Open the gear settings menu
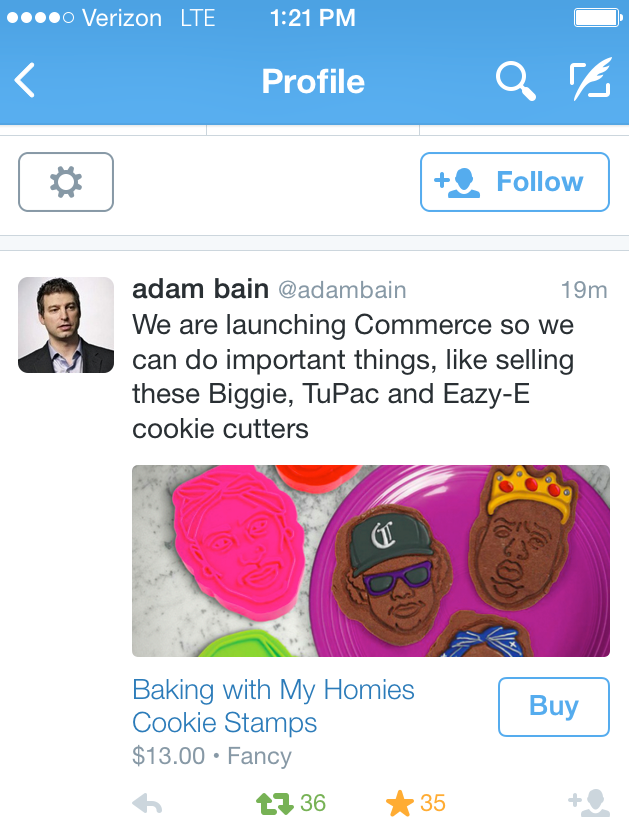The image size is (629, 838). (x=66, y=182)
